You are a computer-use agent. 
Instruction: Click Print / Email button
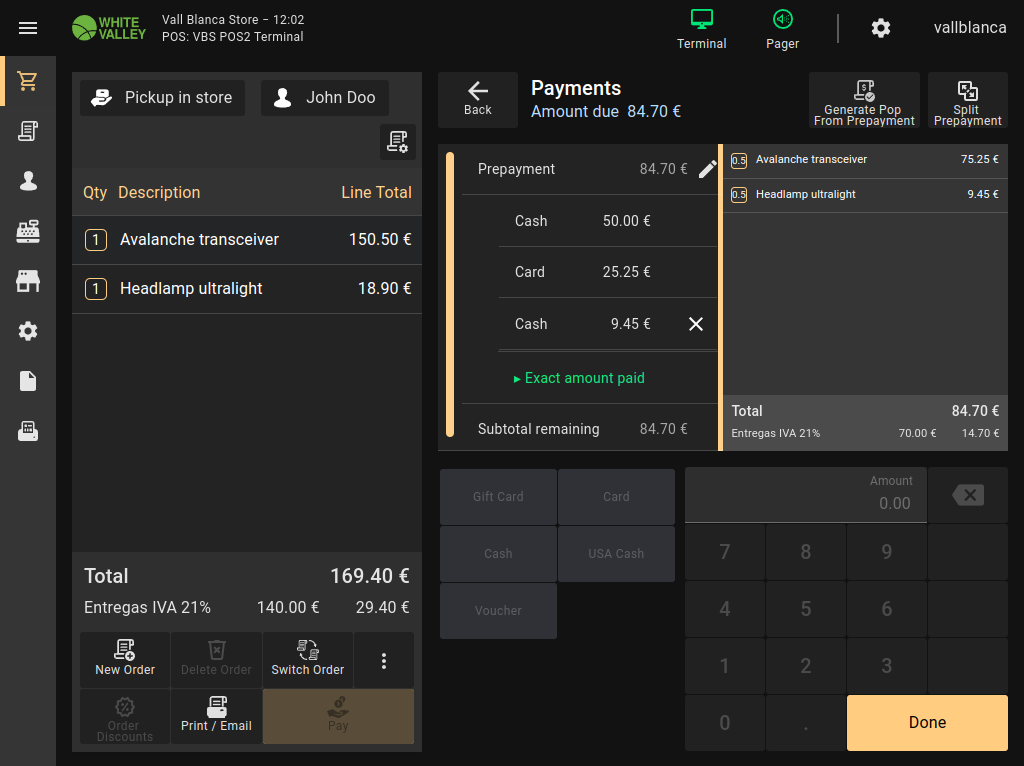216,717
